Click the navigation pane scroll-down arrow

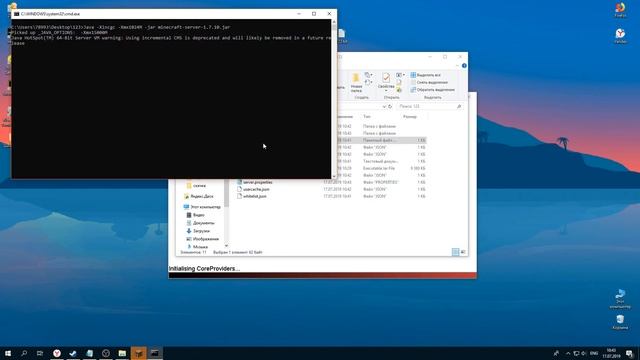coord(226,246)
